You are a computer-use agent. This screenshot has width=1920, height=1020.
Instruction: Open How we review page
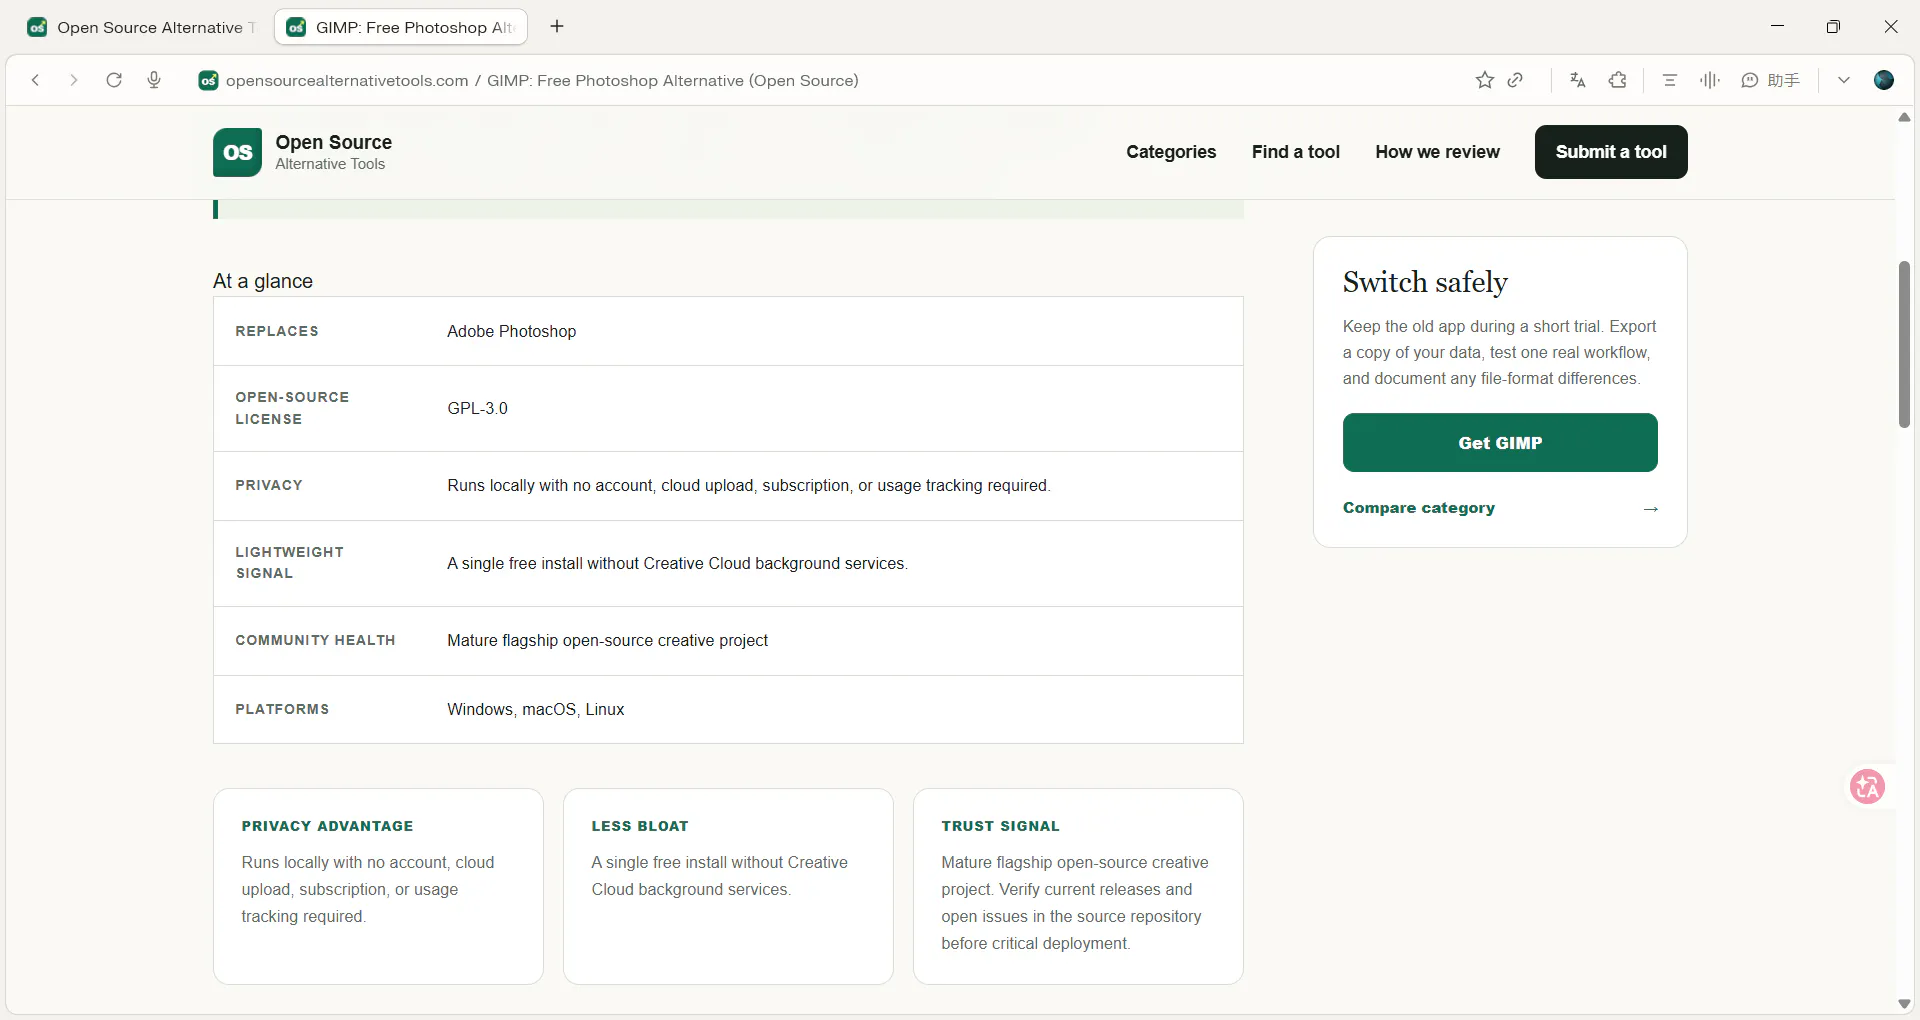pyautogui.click(x=1437, y=152)
